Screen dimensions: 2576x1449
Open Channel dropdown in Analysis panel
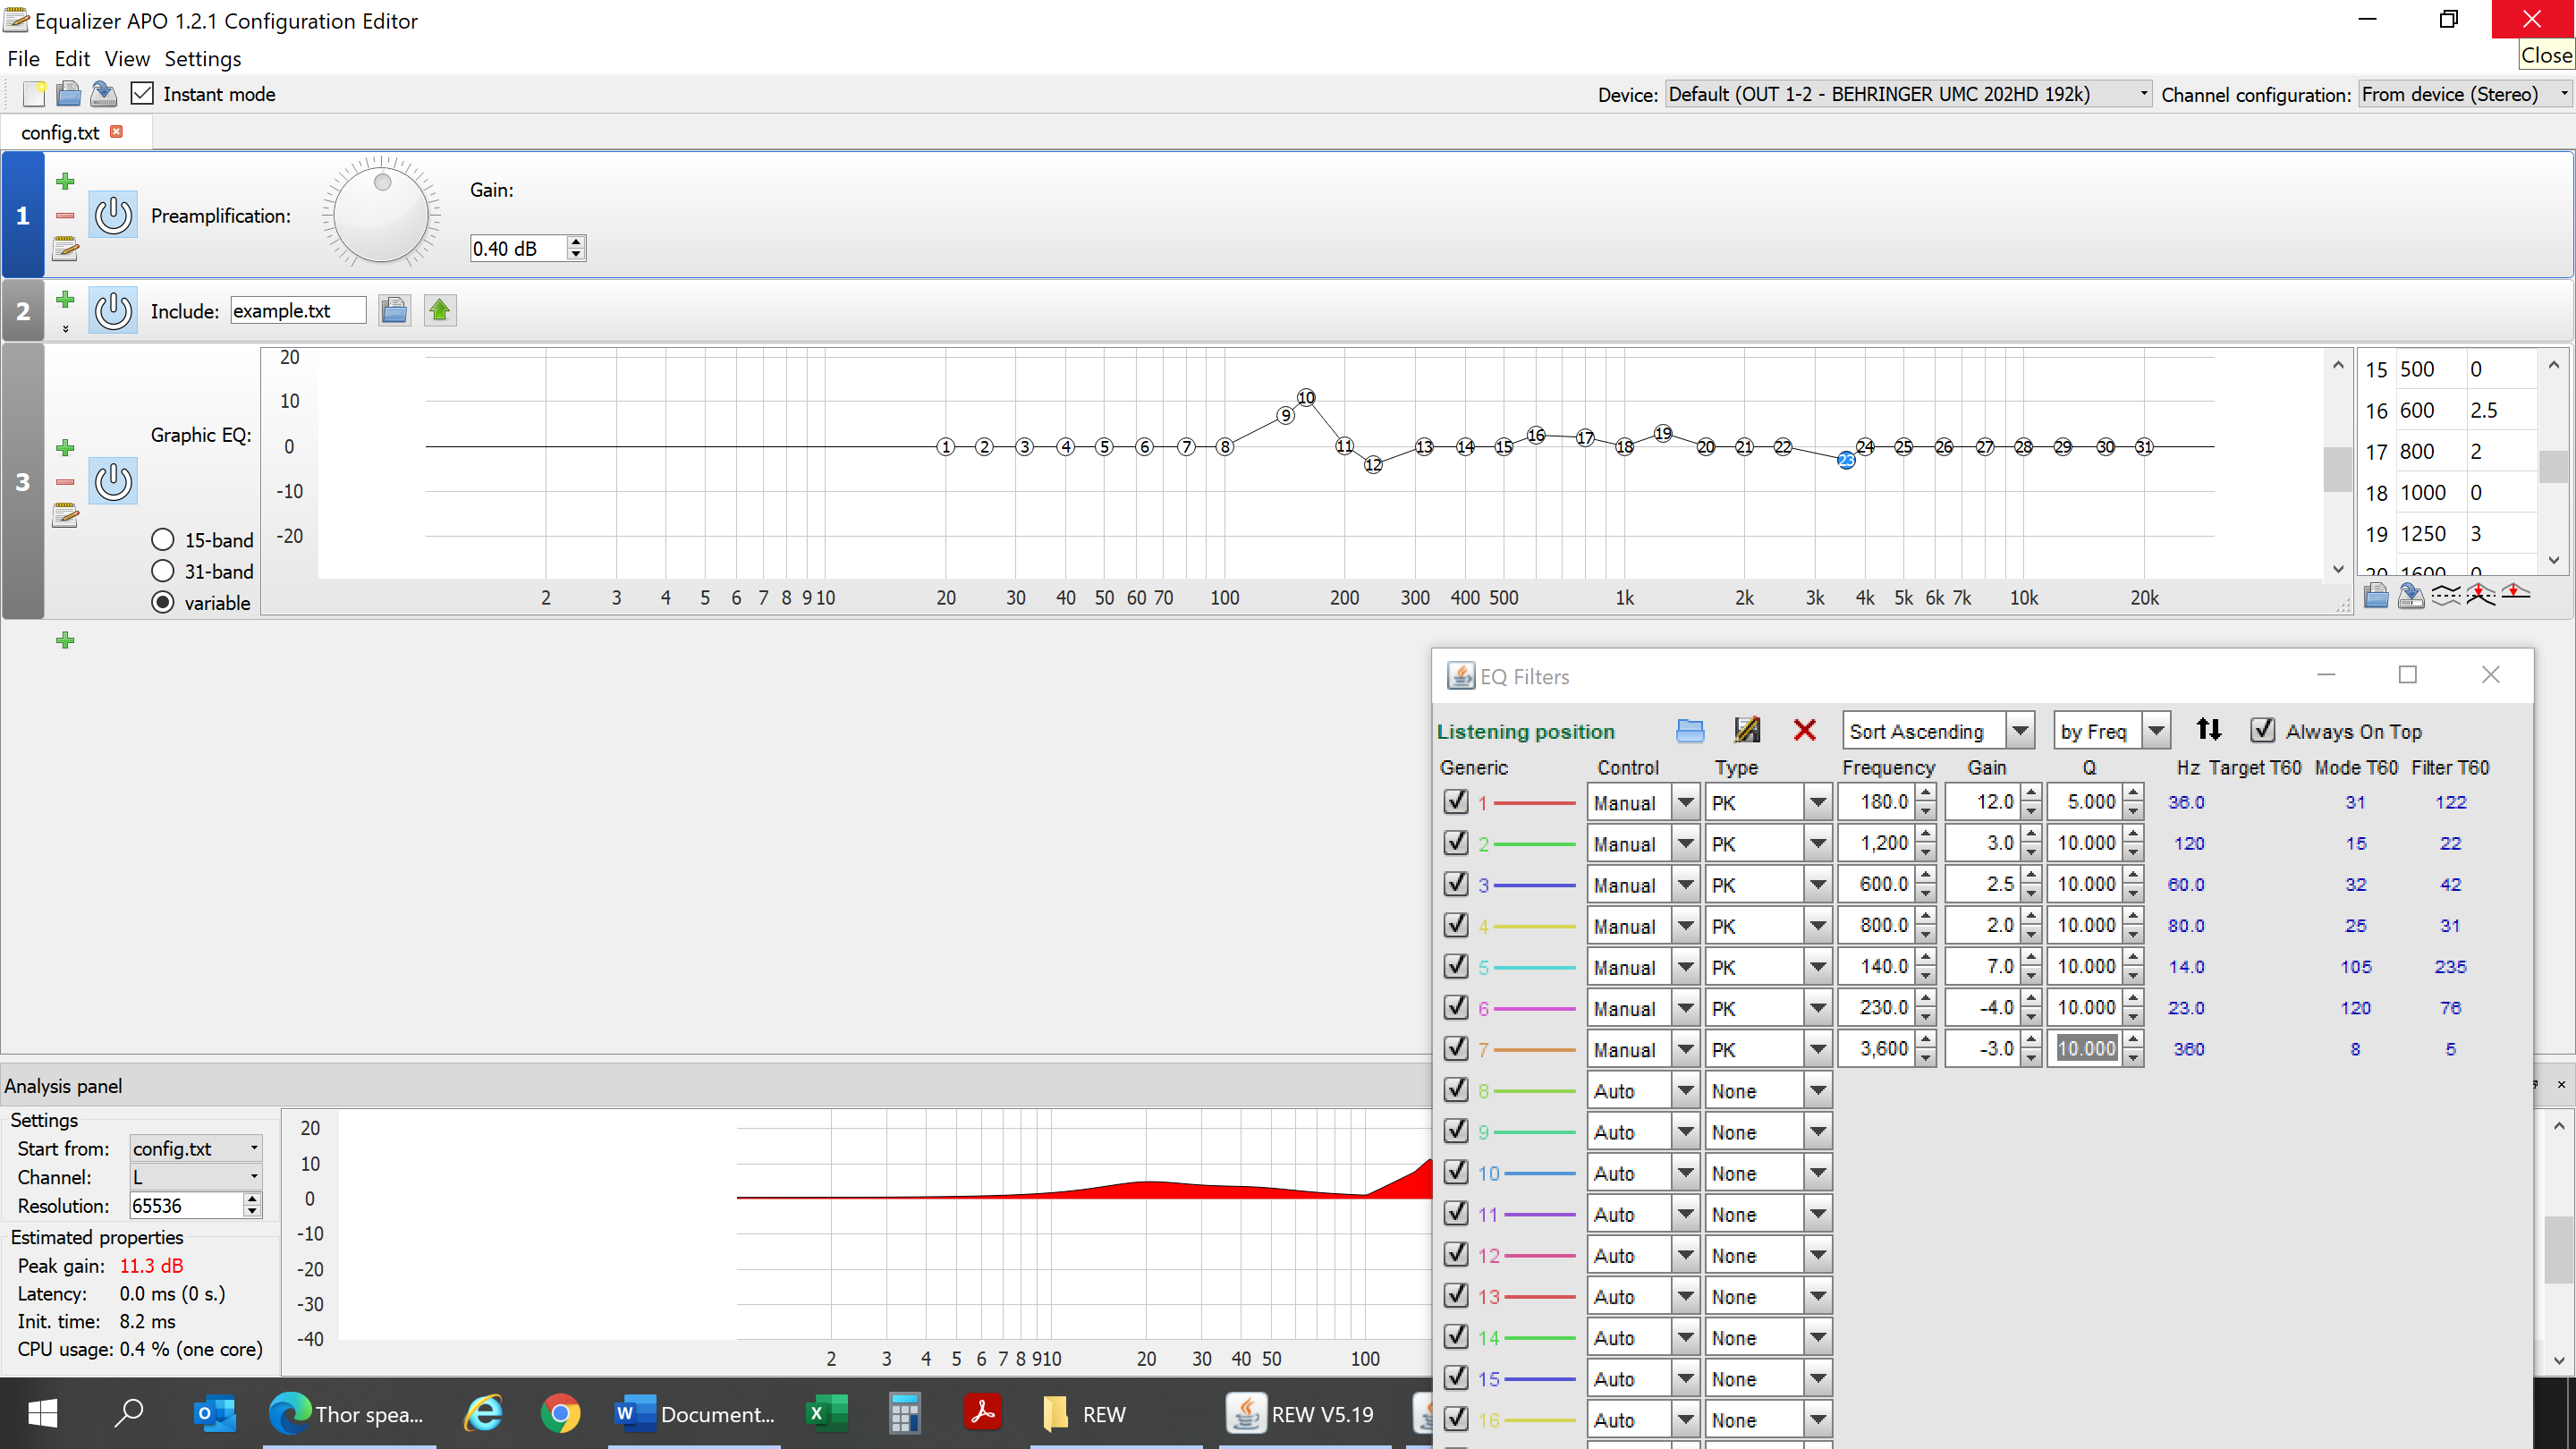[196, 1177]
